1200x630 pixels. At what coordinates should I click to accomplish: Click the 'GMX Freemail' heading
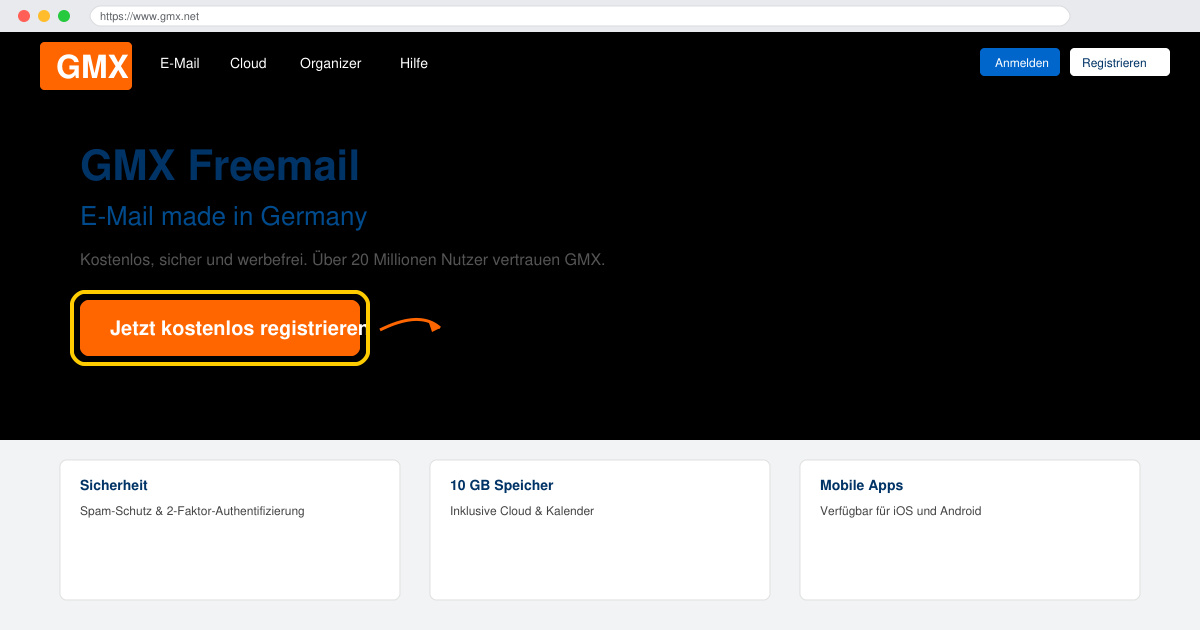[220, 165]
